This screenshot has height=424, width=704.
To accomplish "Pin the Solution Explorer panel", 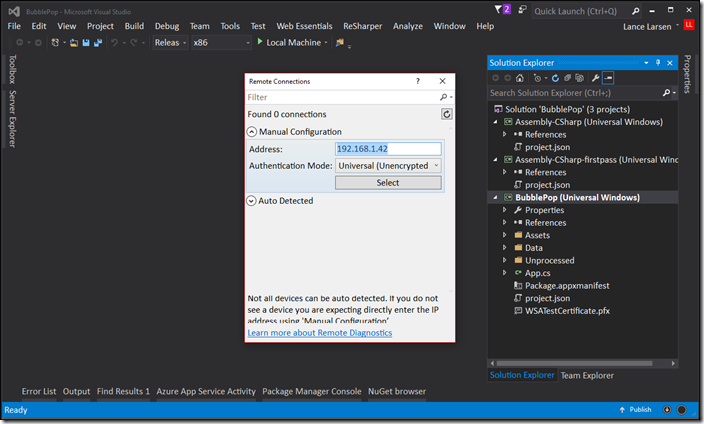I will pyautogui.click(x=658, y=63).
